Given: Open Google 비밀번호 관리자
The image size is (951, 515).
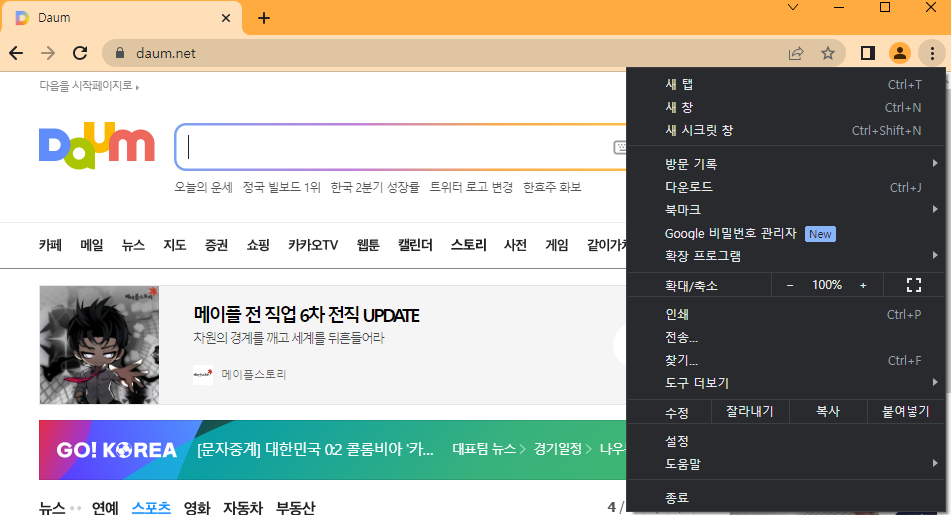Looking at the screenshot, I should (786, 234).
